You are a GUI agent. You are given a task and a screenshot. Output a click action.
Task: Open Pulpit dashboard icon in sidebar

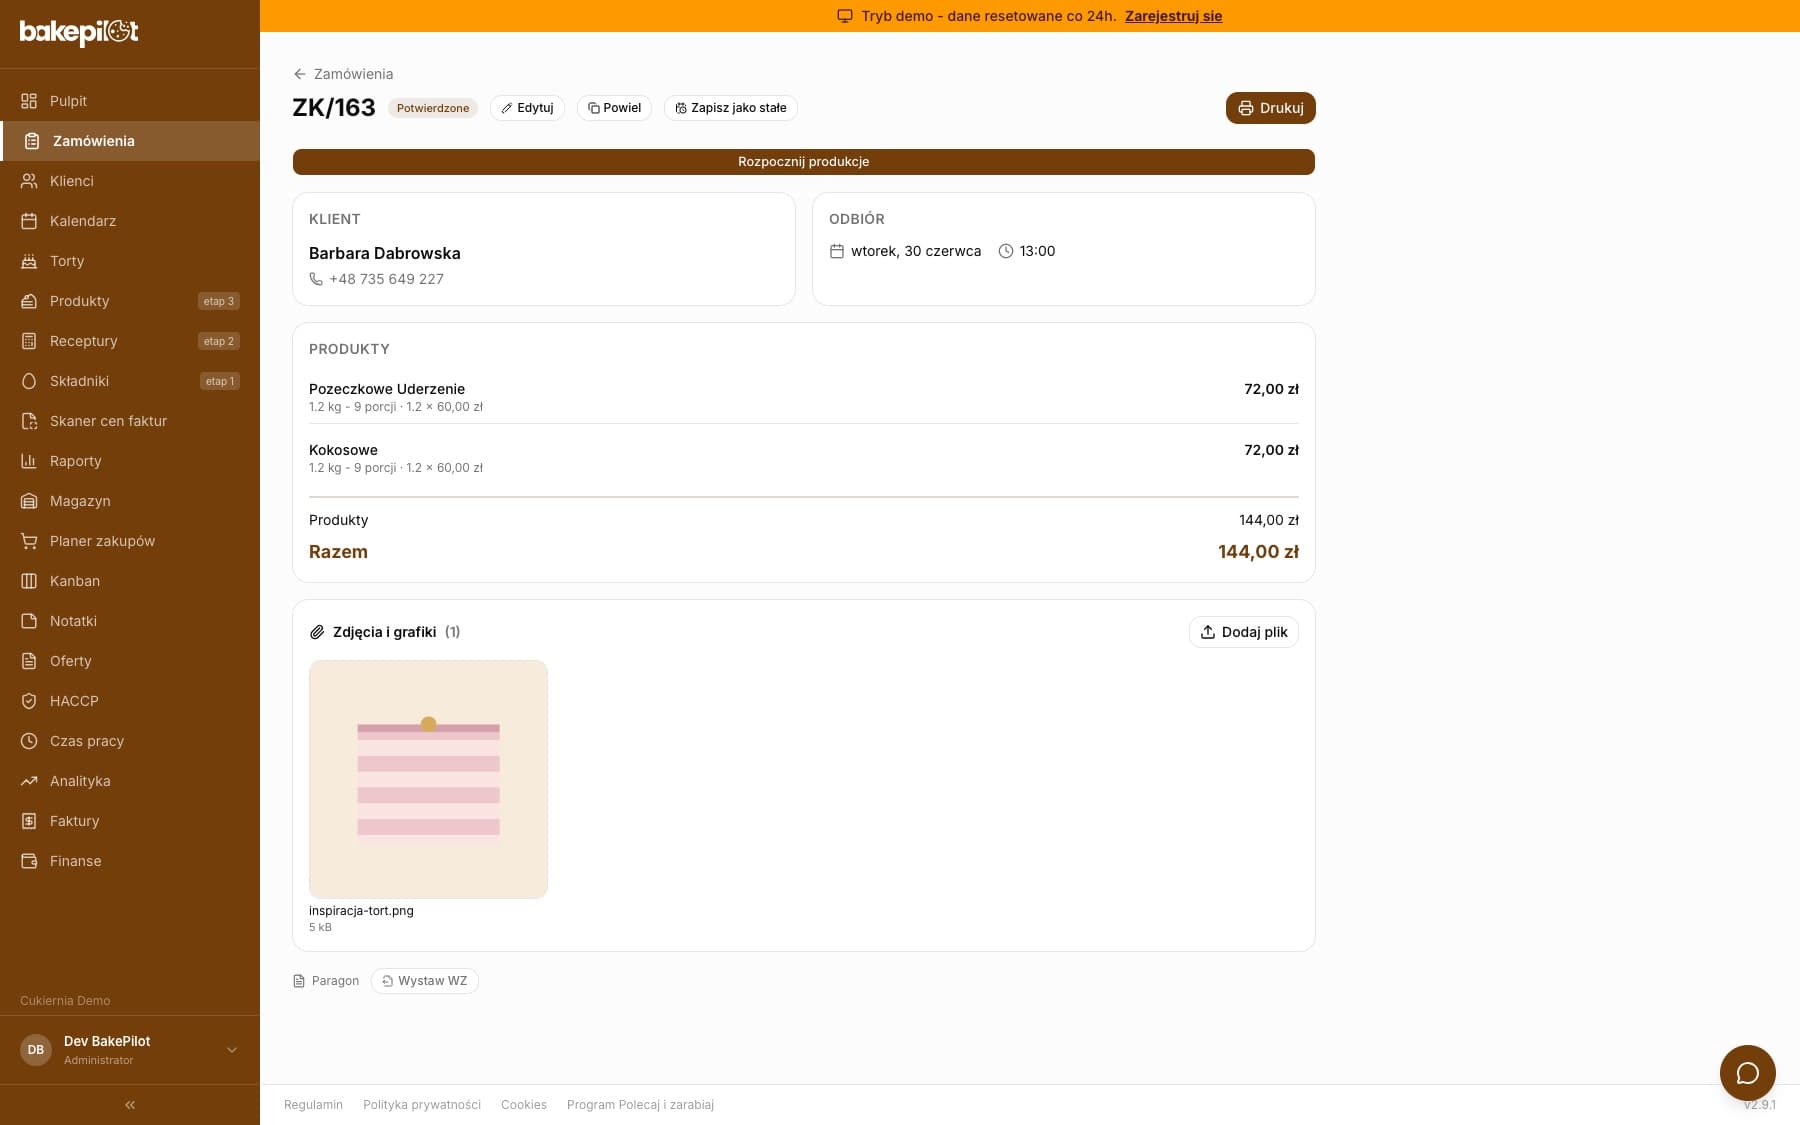coord(29,101)
